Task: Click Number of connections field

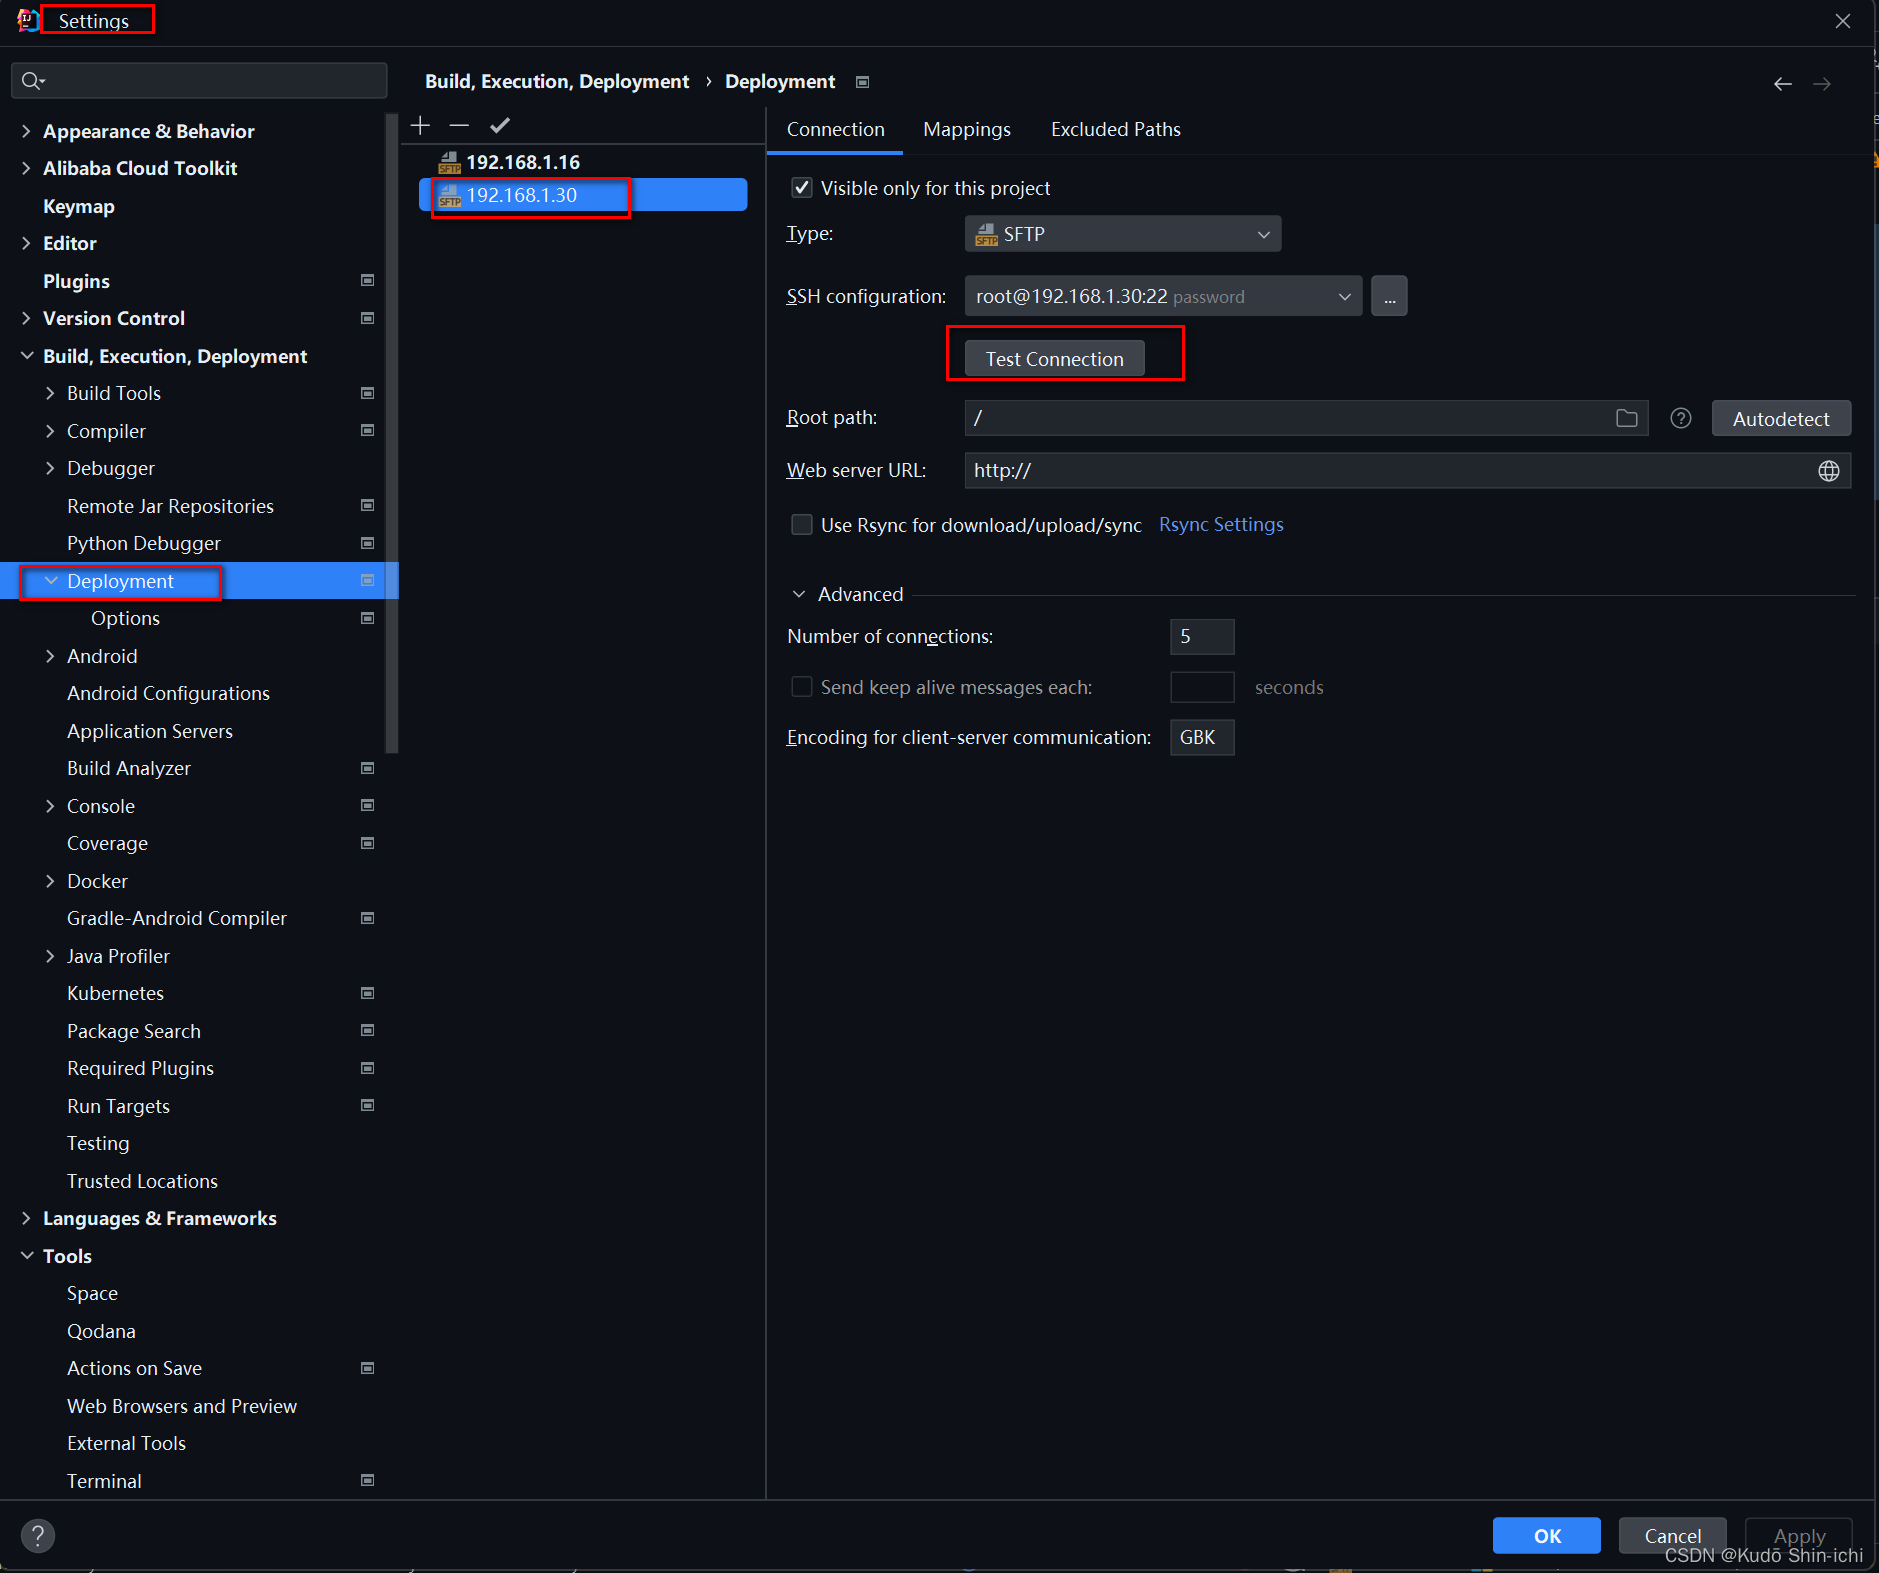Action: [x=1202, y=637]
